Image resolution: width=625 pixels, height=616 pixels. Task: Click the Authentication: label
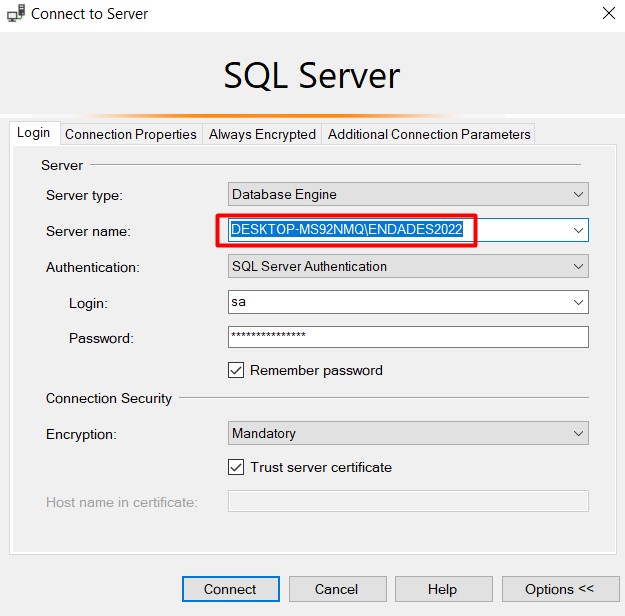[92, 267]
